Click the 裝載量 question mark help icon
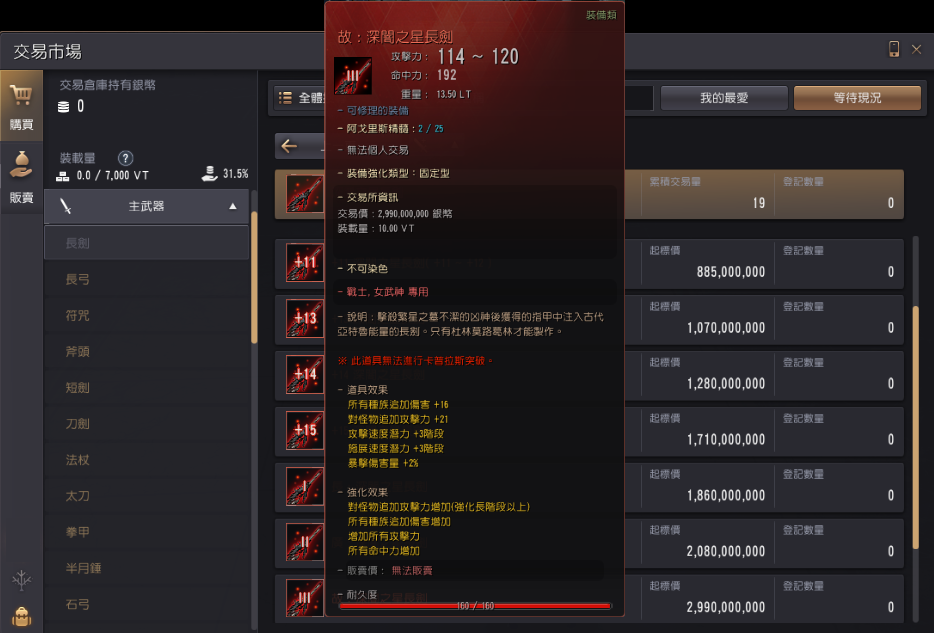The image size is (934, 633). coord(125,158)
